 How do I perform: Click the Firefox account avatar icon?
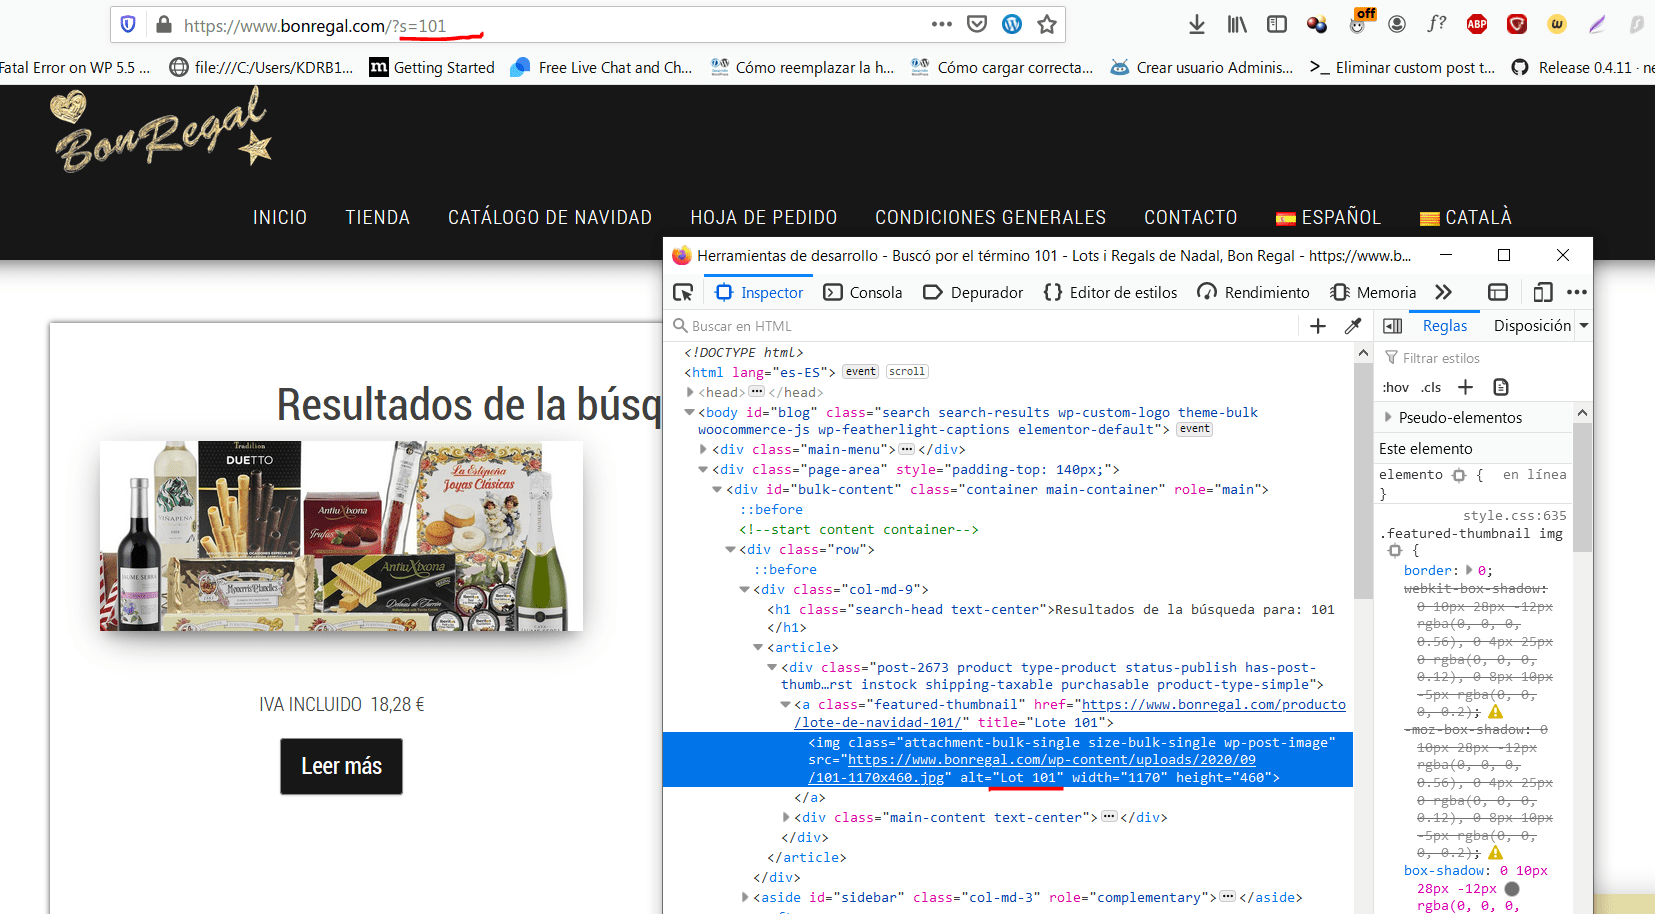[1397, 25]
